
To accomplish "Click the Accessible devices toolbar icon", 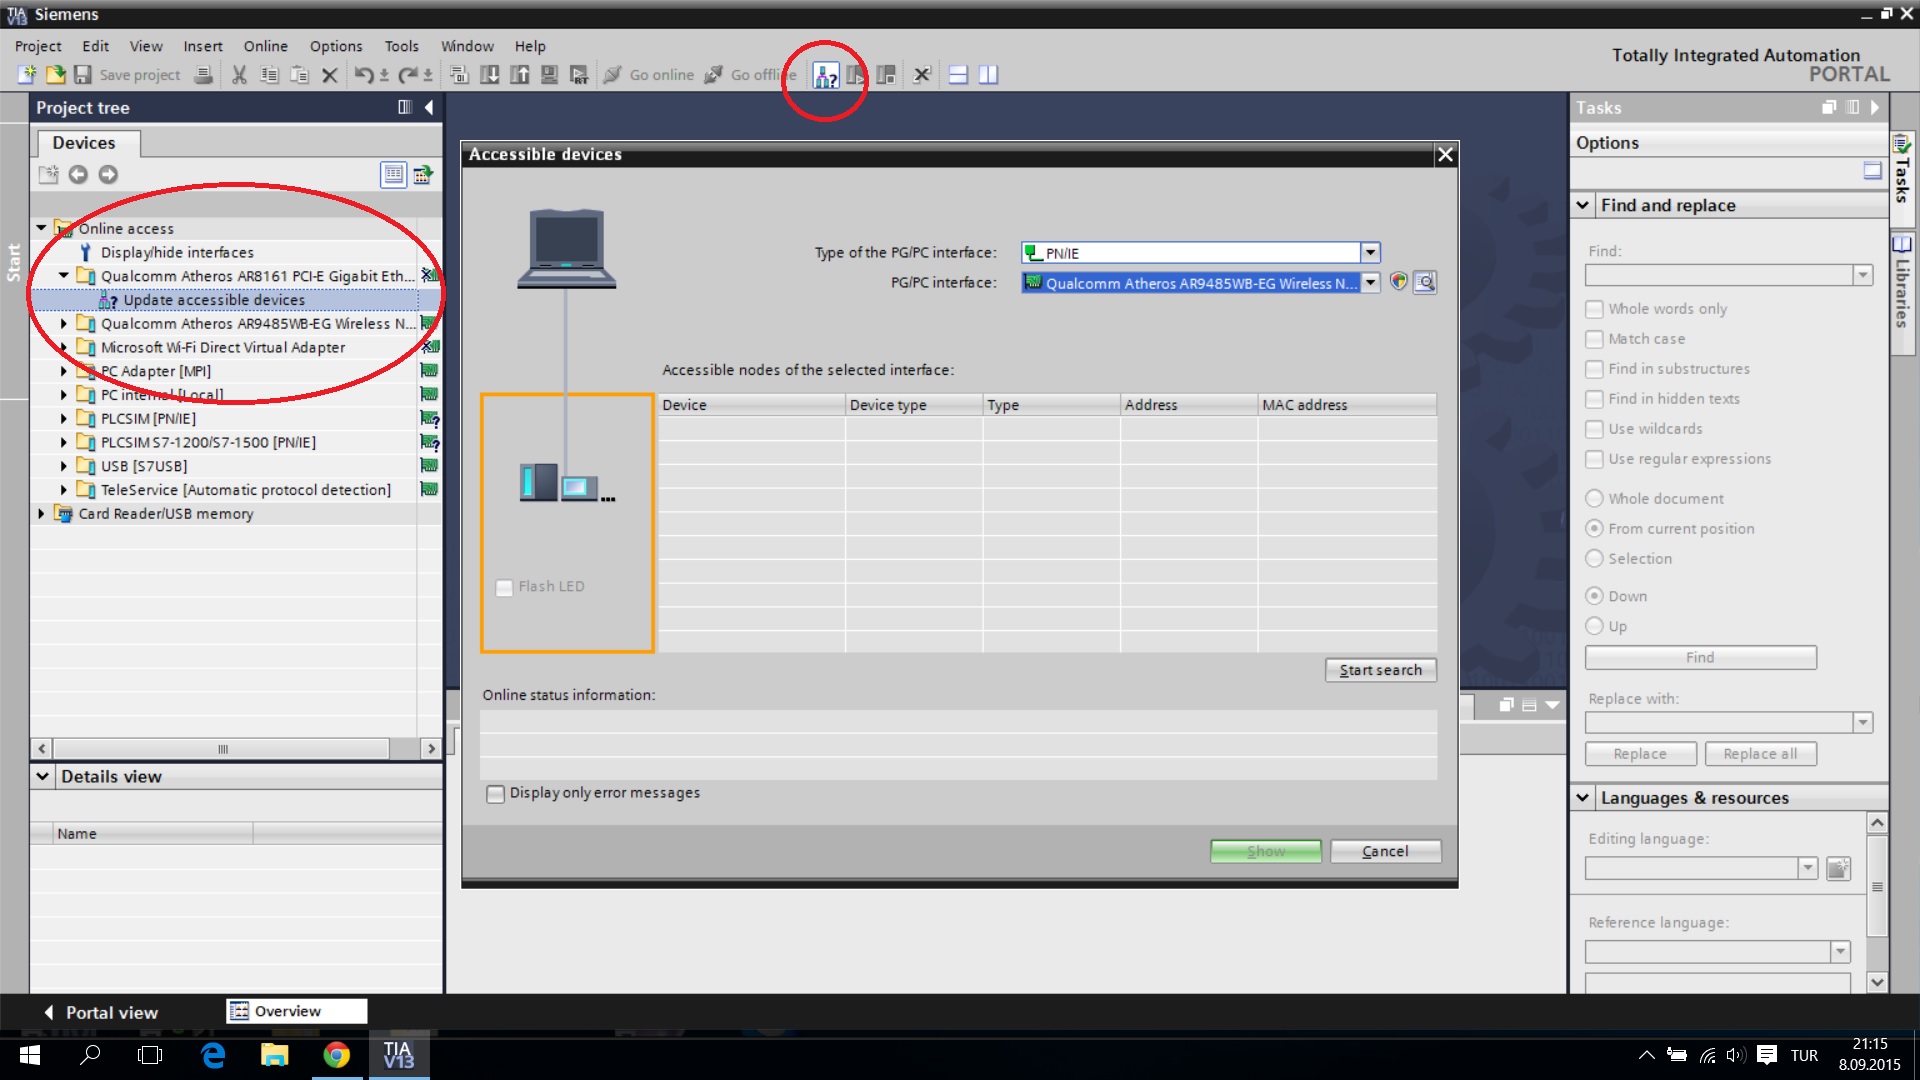I will (x=825, y=75).
